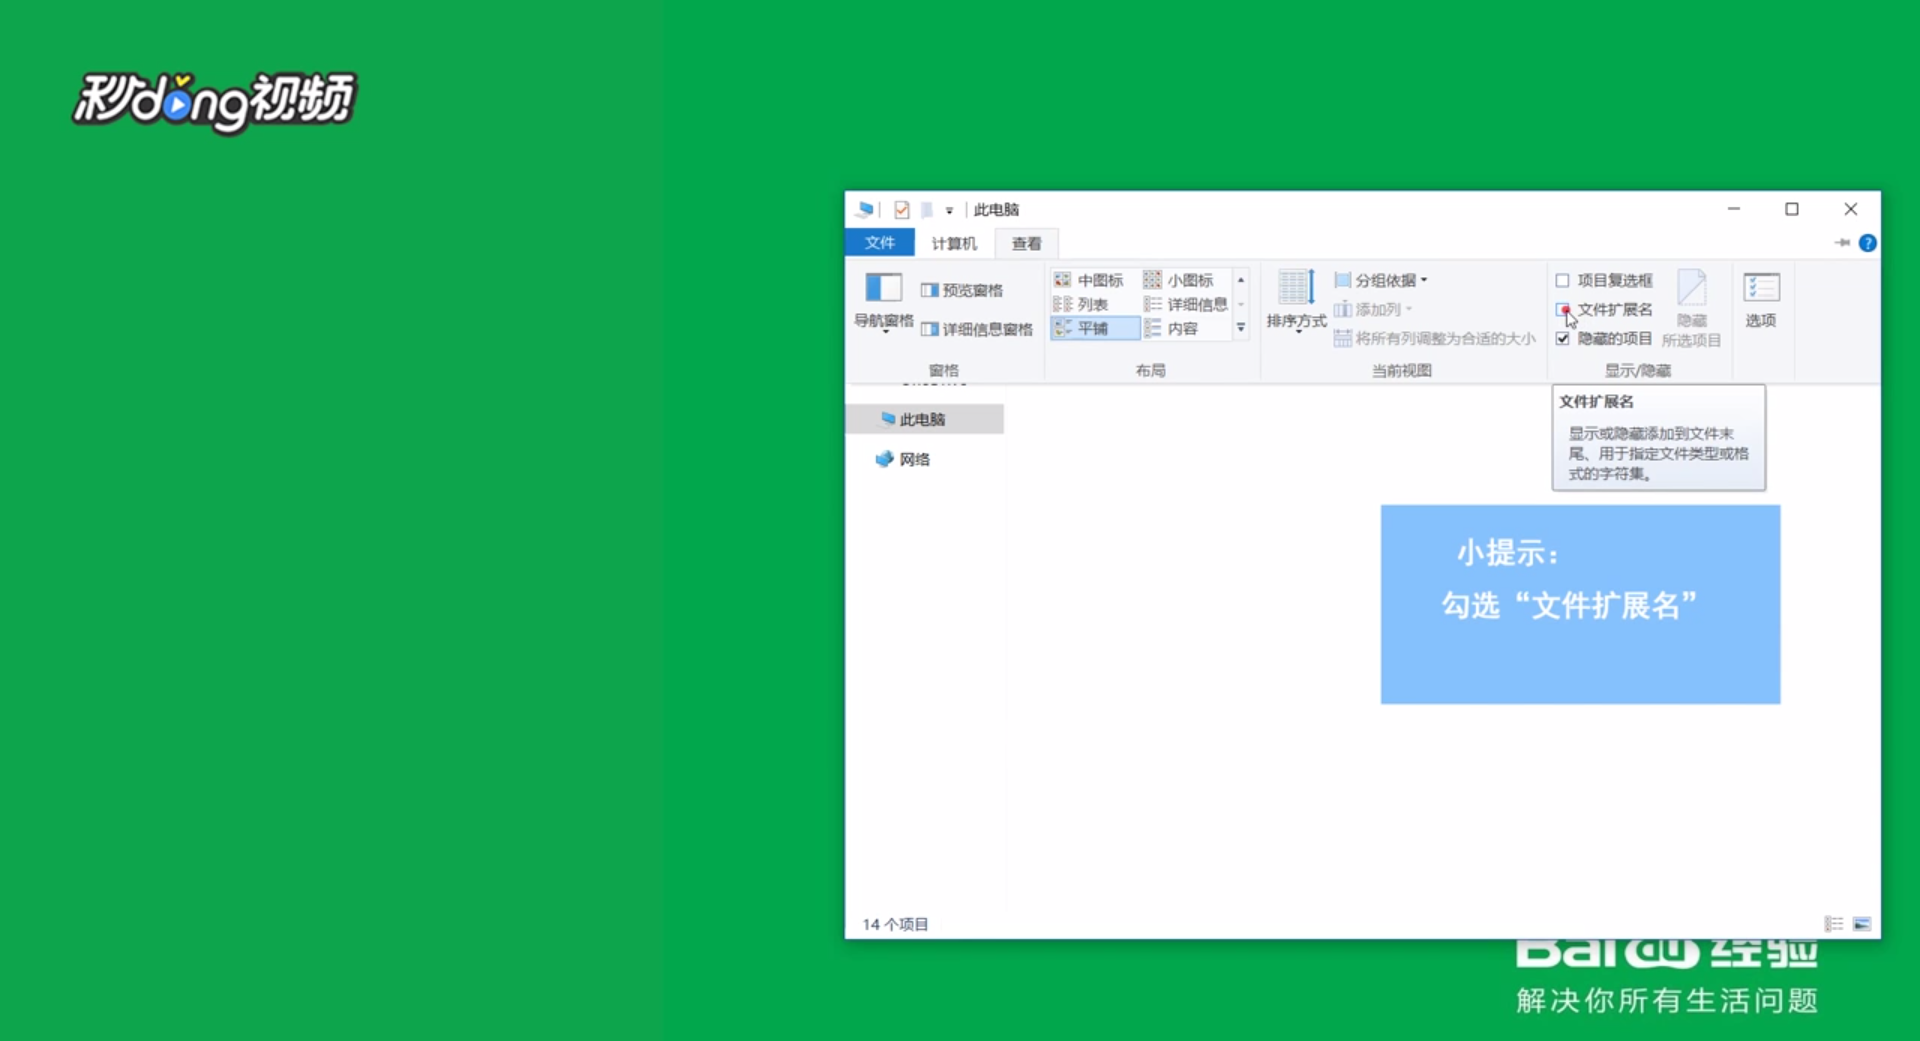Open the explorer help question icon
Viewport: 1920px width, 1041px height.
click(1867, 243)
